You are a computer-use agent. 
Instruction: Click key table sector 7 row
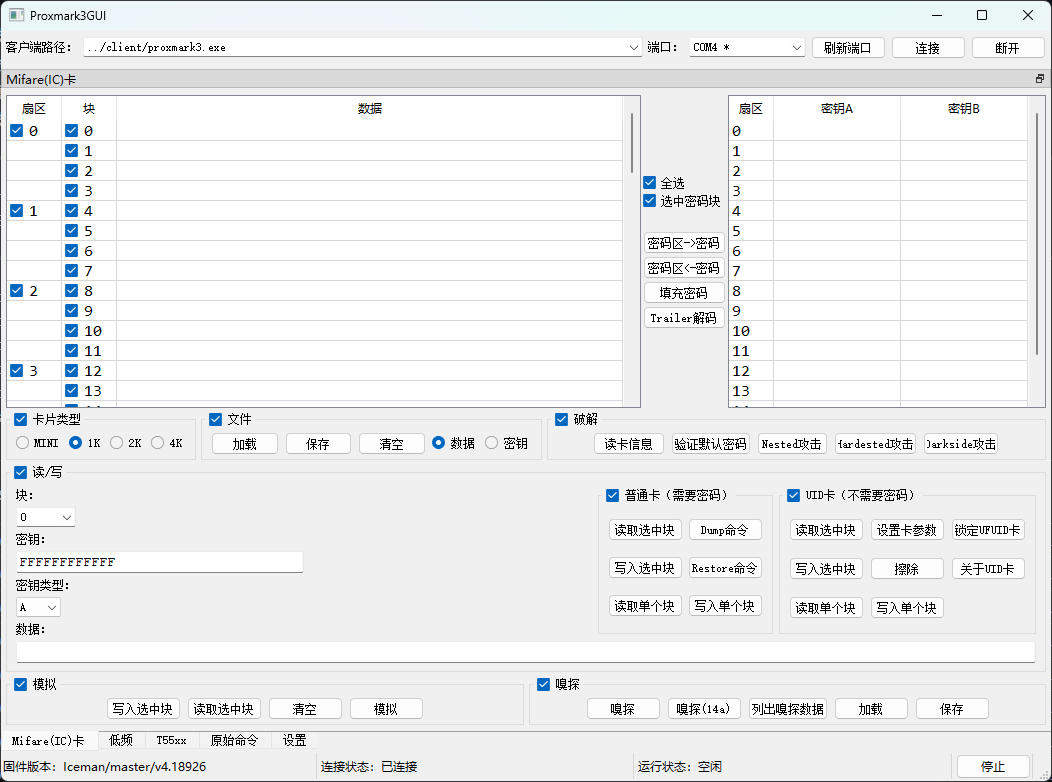pyautogui.click(x=878, y=271)
